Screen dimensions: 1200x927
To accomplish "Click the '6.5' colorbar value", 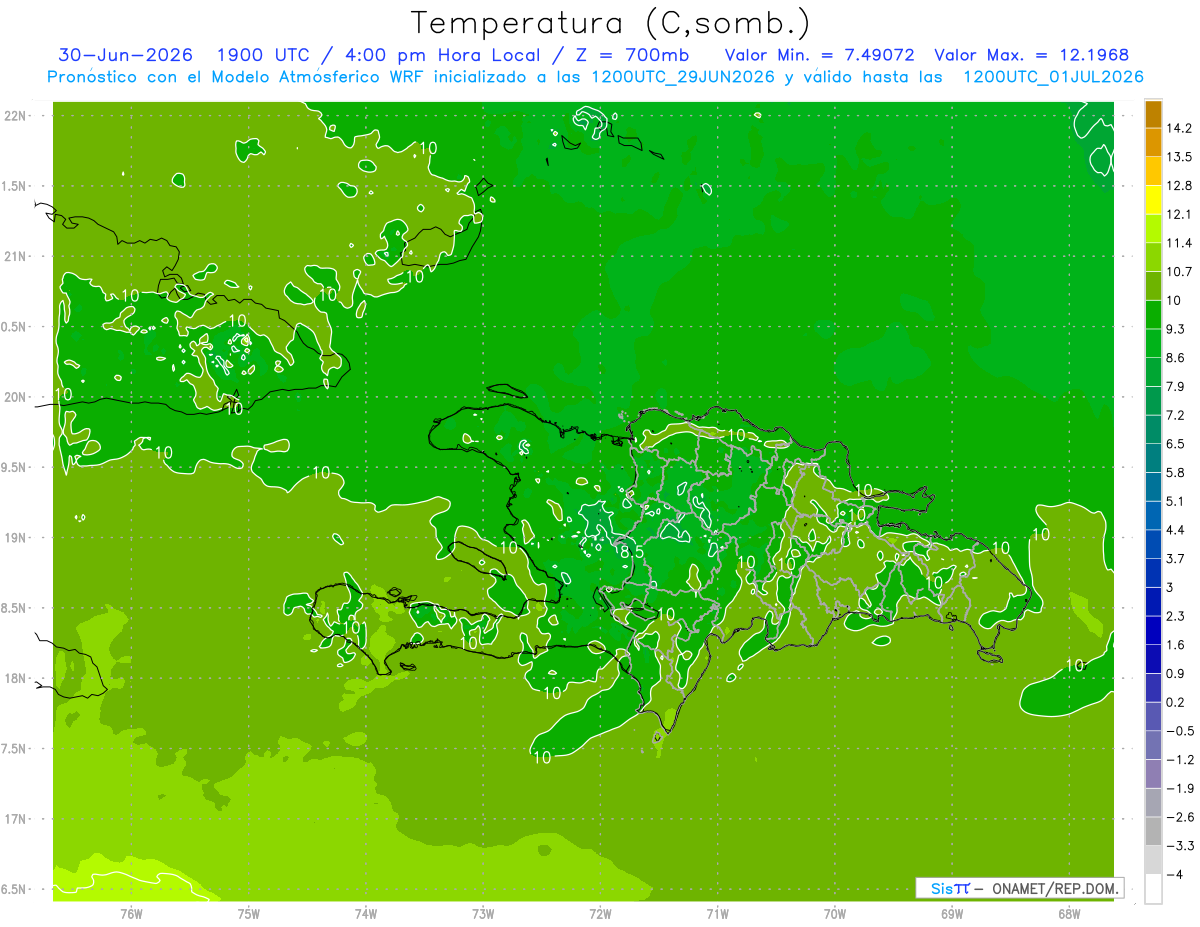I will pyautogui.click(x=1176, y=444).
